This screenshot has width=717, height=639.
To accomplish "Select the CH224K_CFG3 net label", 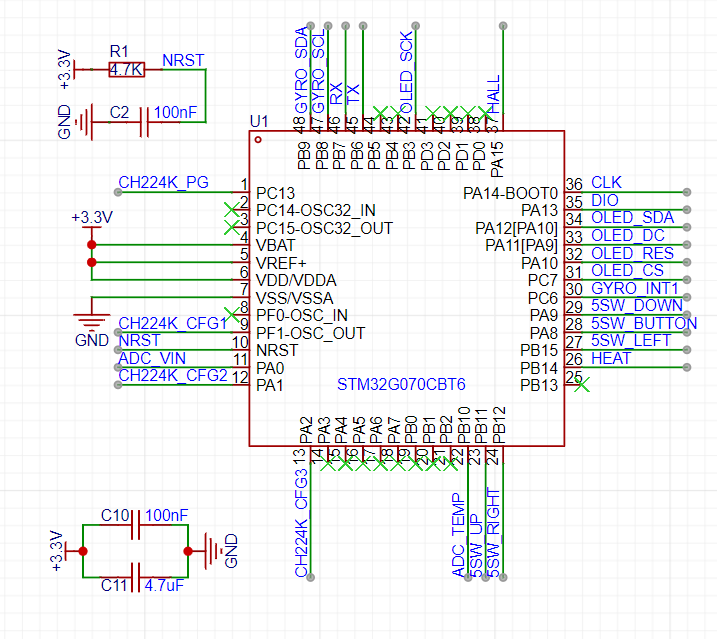I will [301, 524].
